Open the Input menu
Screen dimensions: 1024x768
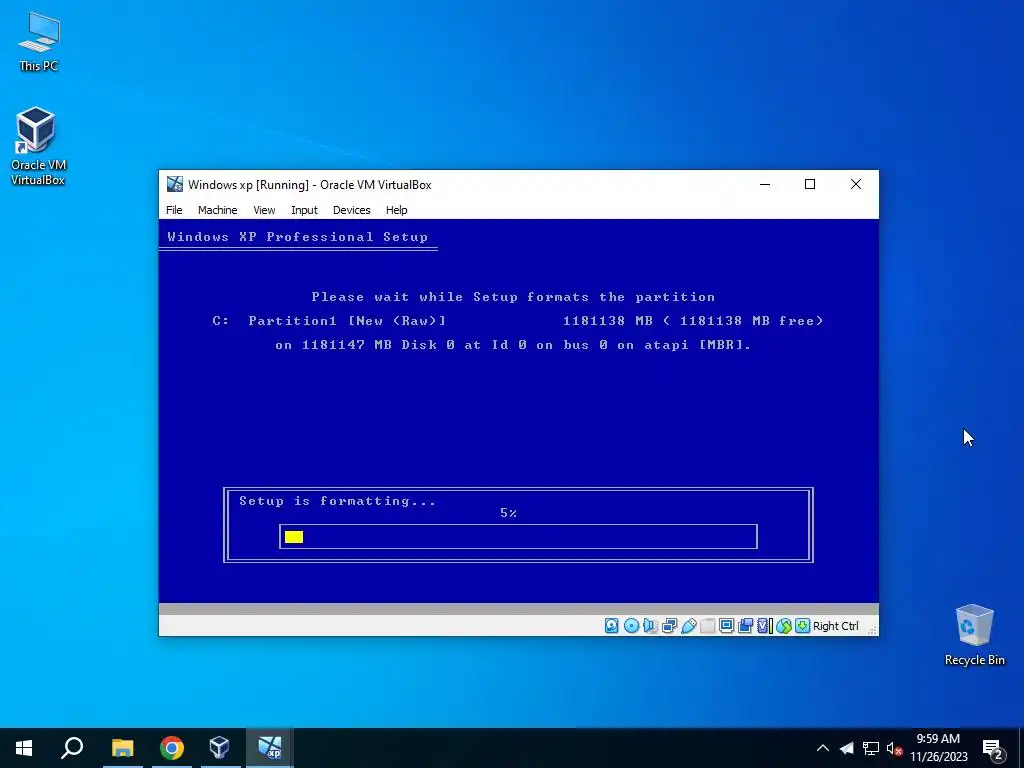click(304, 210)
